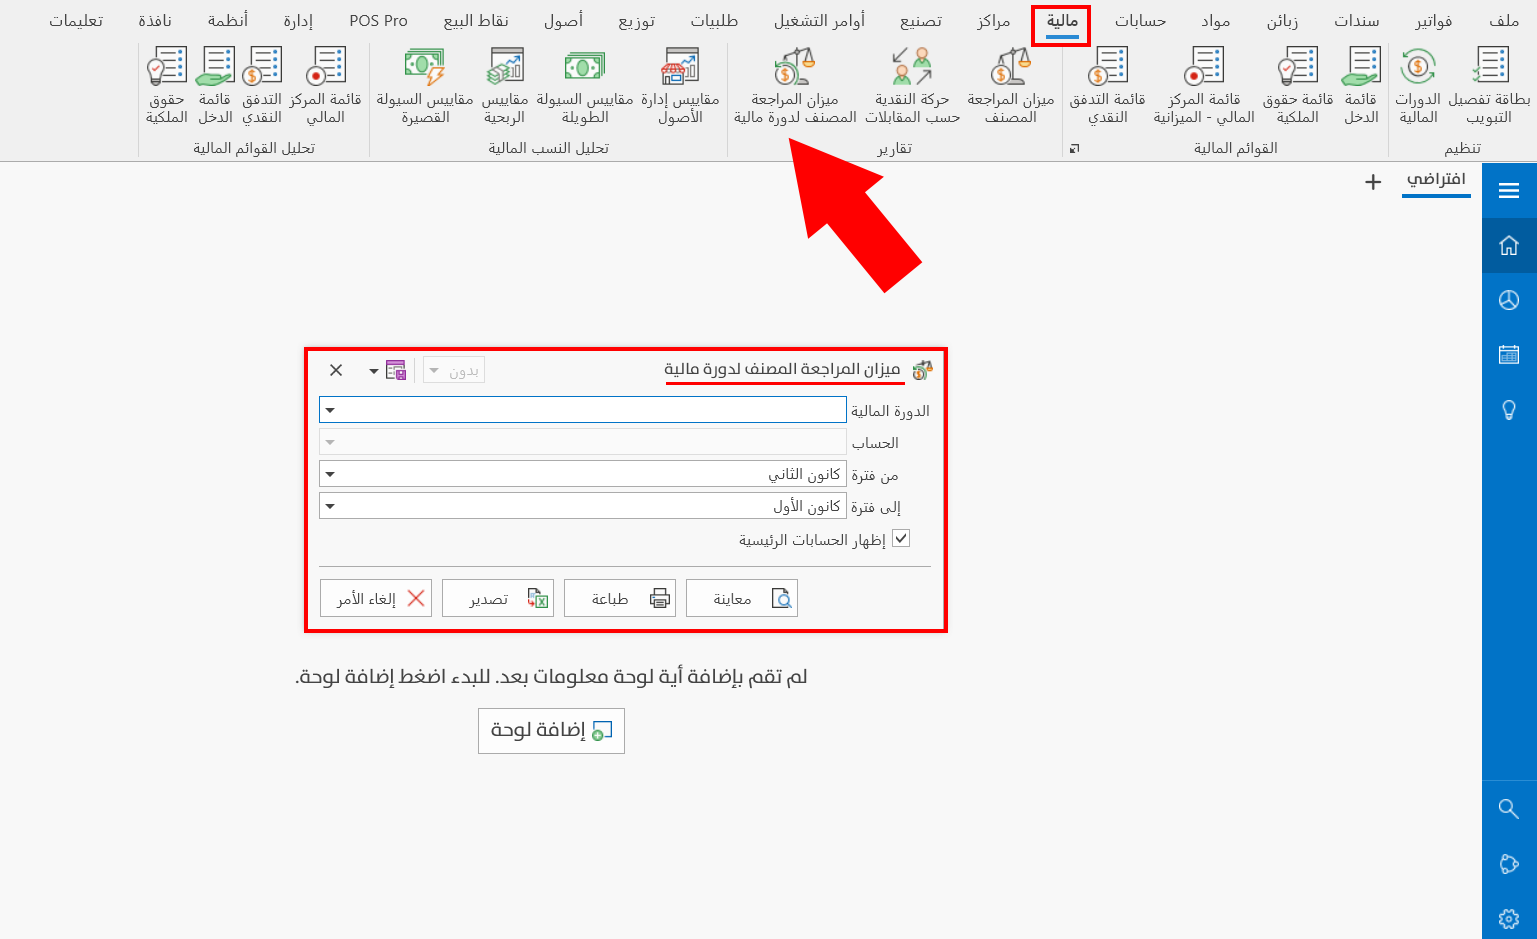
Task: Open التدفق النقدي analysis icon
Action: 262,87
